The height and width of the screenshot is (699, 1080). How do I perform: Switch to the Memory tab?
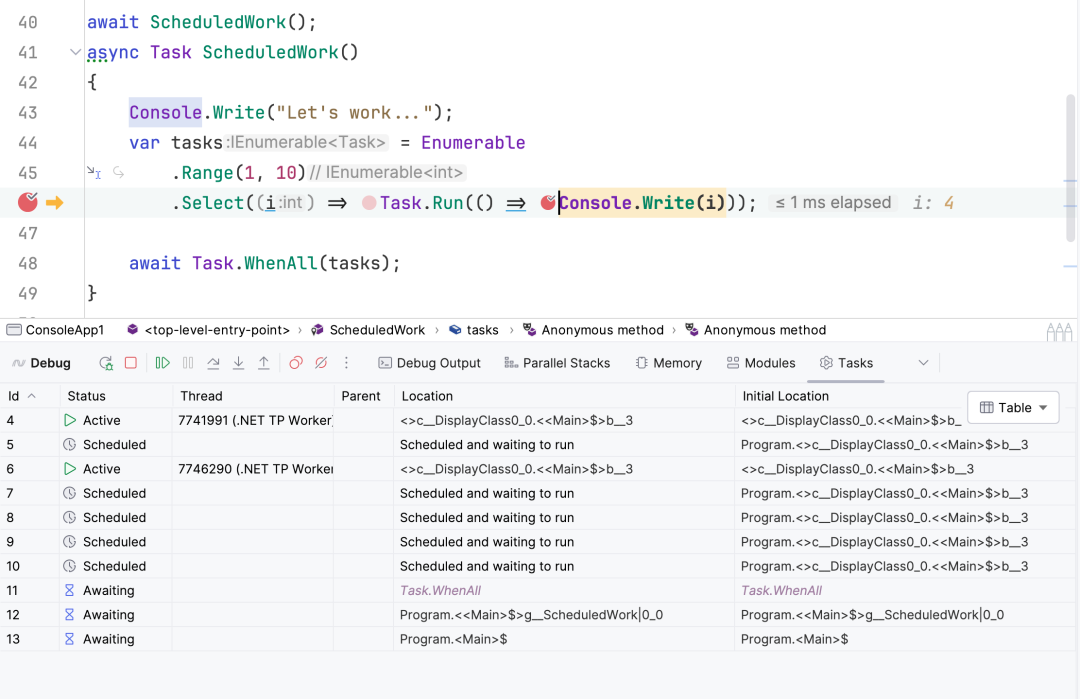pyautogui.click(x=669, y=363)
